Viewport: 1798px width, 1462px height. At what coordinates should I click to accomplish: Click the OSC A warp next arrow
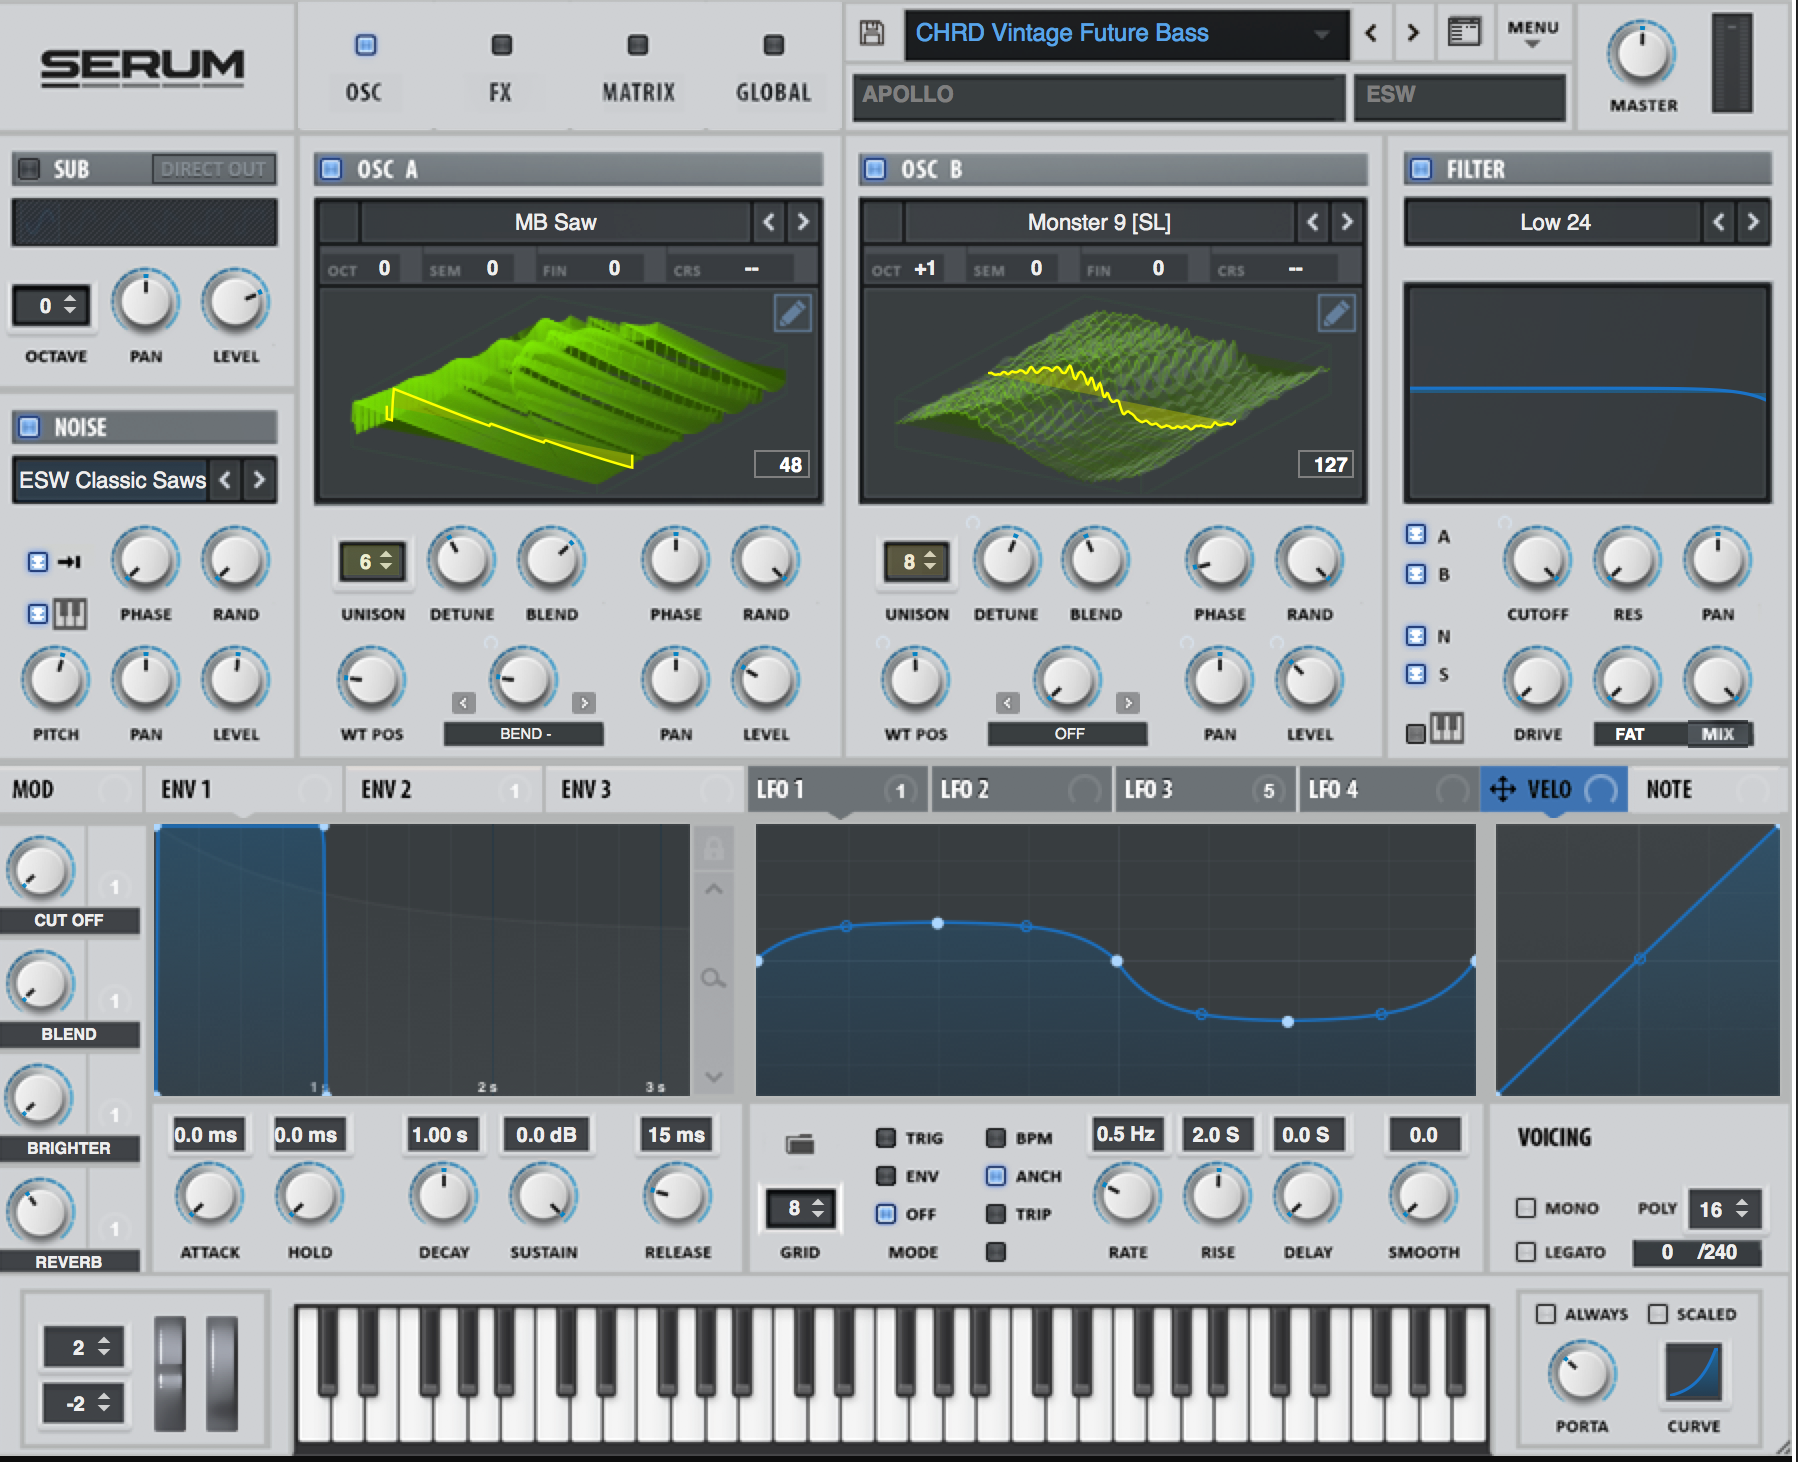(x=585, y=703)
